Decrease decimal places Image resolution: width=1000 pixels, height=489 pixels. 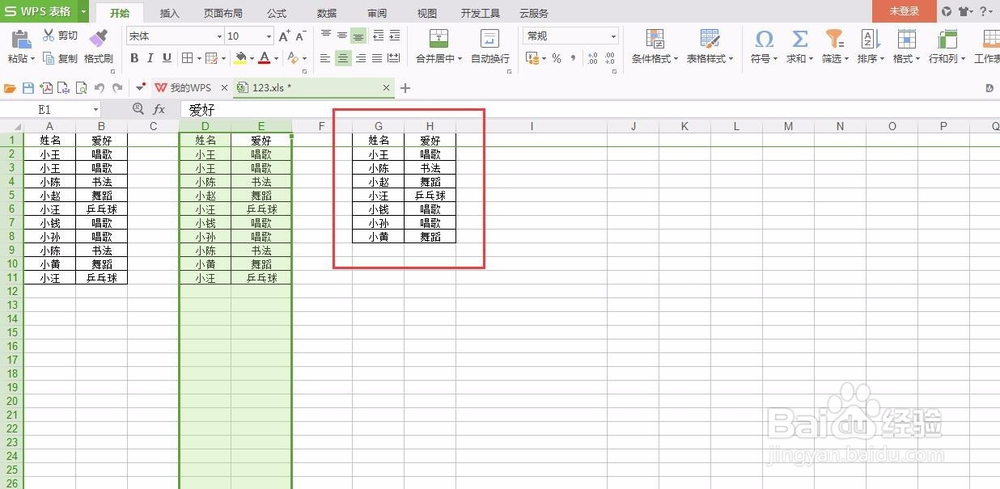coord(610,58)
